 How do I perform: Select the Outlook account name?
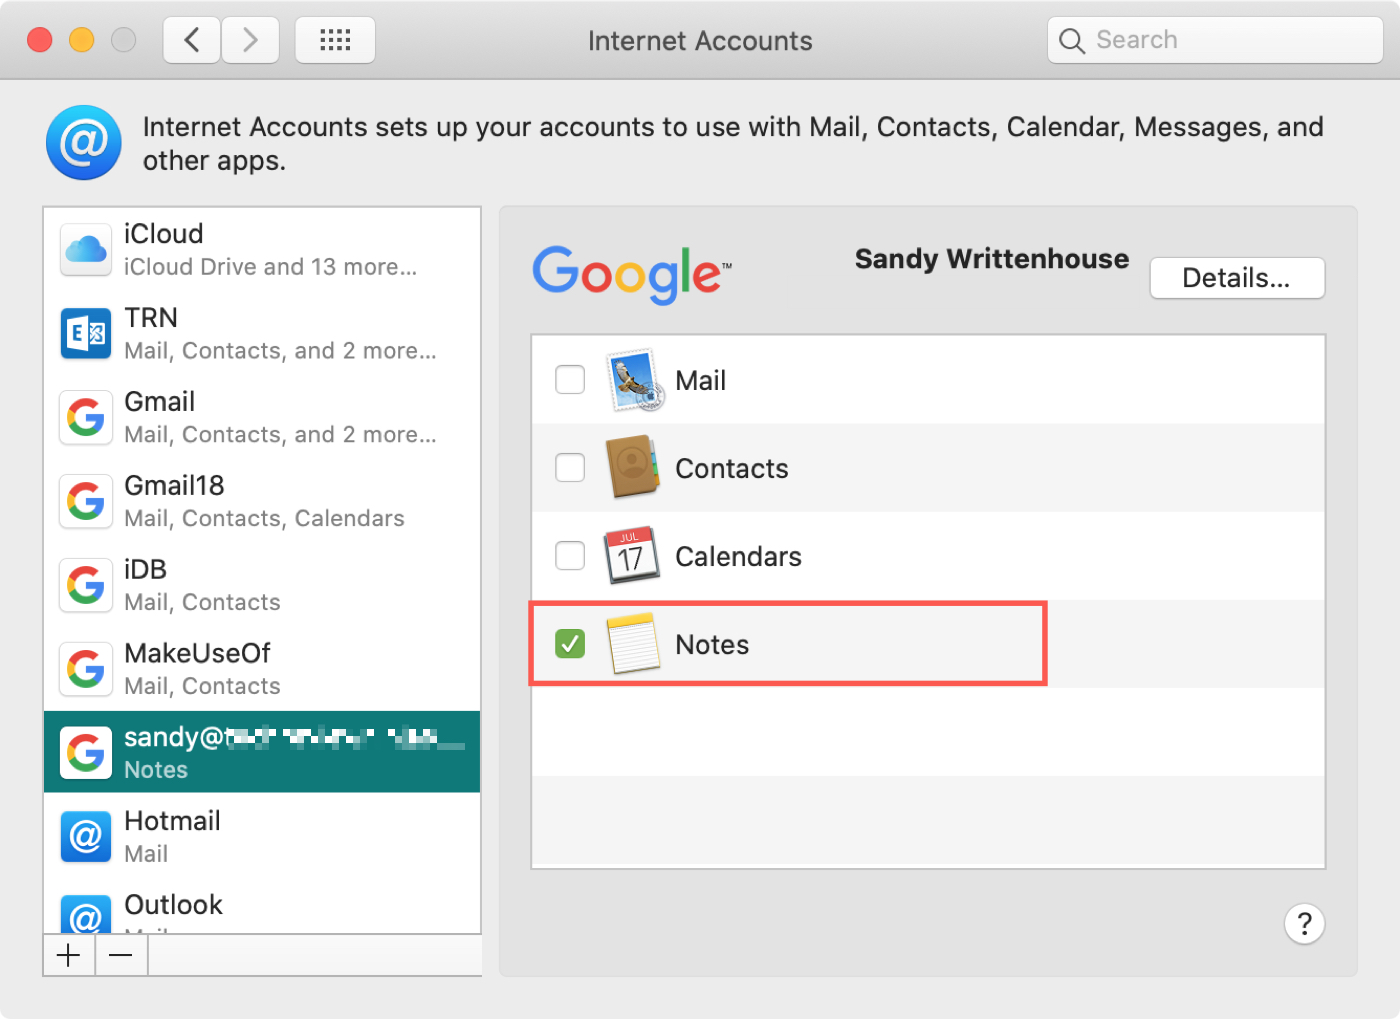pyautogui.click(x=173, y=905)
